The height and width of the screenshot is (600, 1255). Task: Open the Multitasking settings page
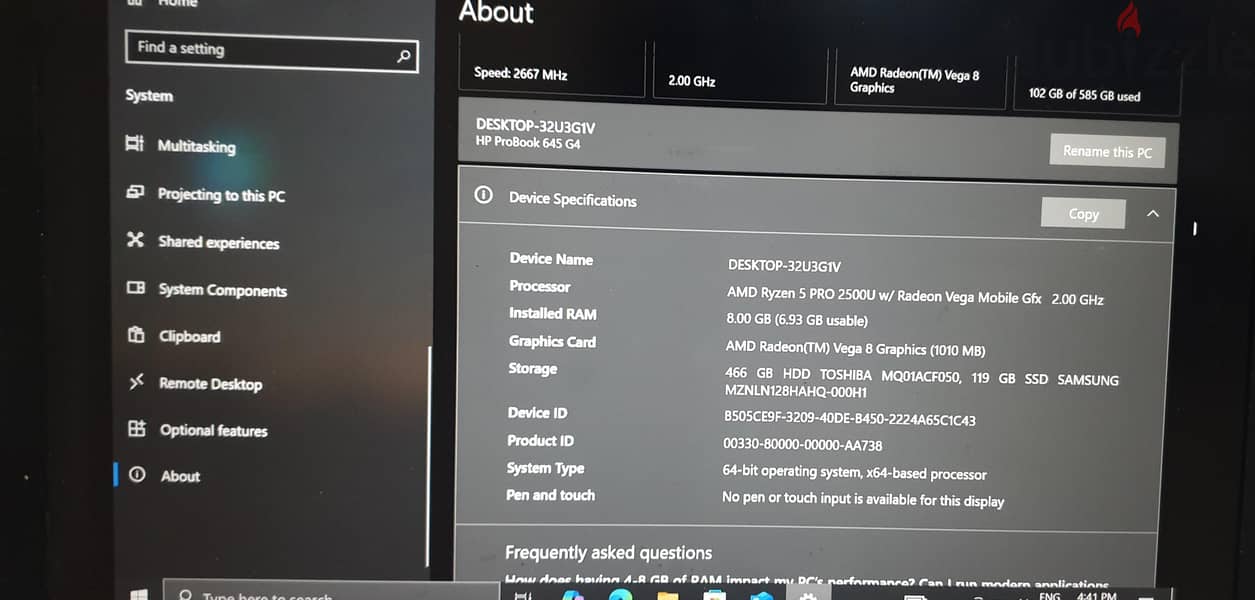point(196,146)
